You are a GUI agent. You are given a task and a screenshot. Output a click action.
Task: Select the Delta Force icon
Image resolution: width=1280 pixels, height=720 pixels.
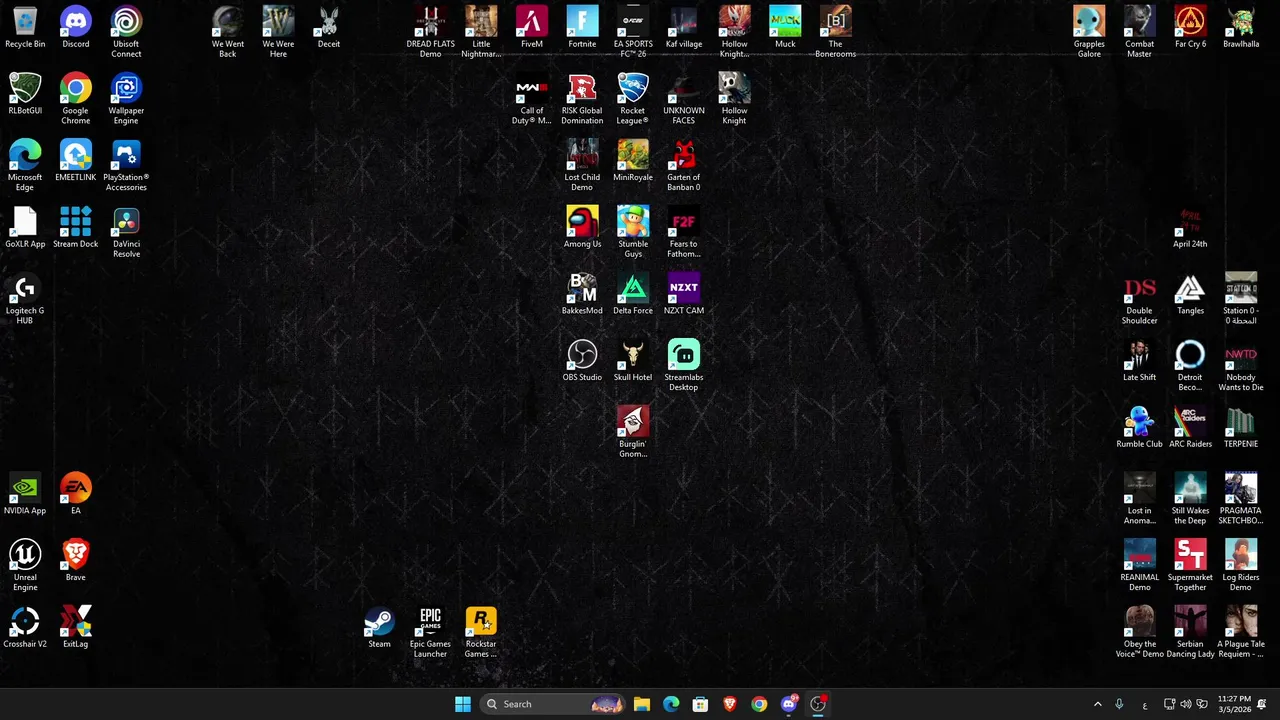(x=633, y=294)
